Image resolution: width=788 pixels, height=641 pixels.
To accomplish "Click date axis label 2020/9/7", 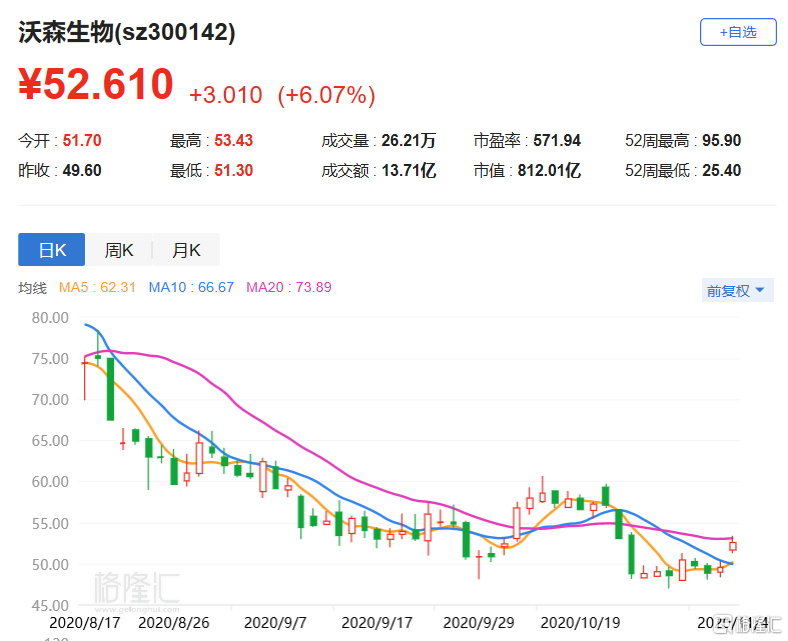I will [x=275, y=623].
